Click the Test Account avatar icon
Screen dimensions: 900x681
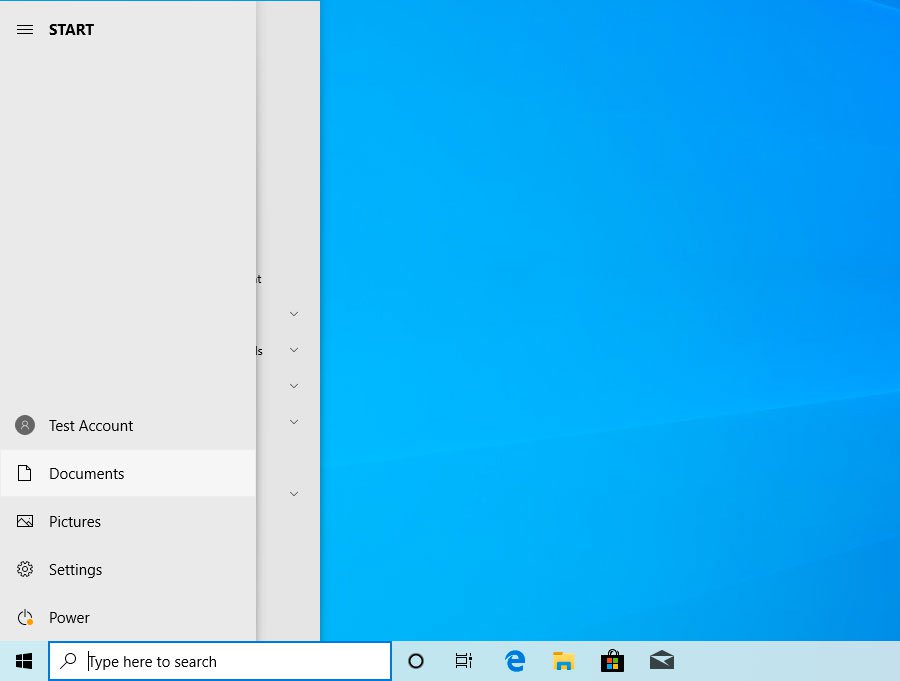[24, 425]
